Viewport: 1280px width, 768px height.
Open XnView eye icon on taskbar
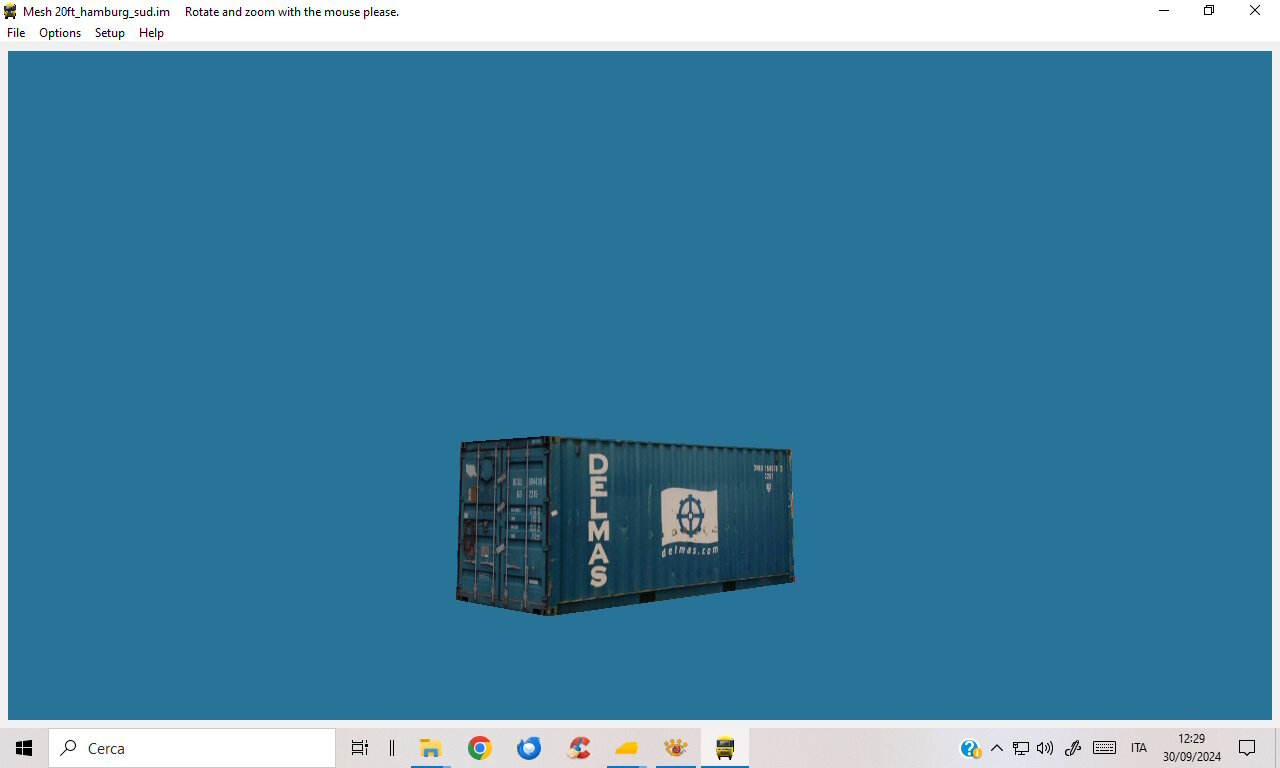pos(676,748)
